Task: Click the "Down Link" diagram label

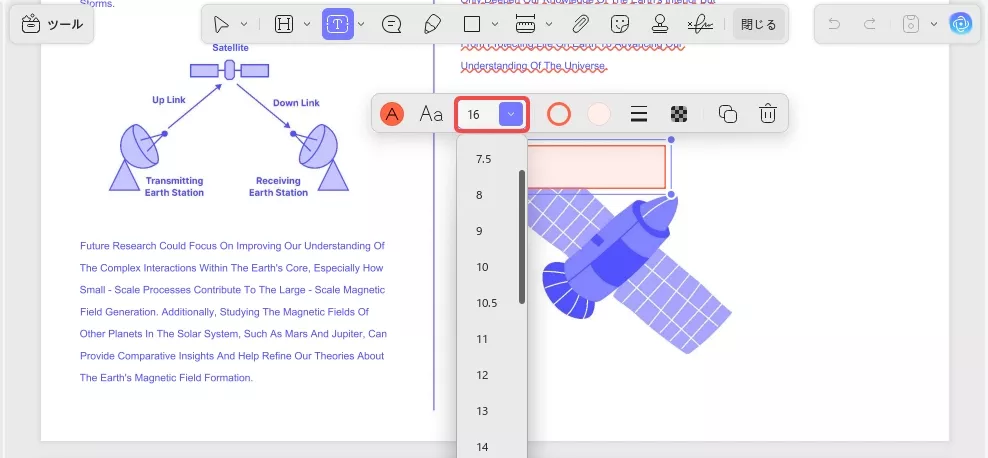Action: pos(296,103)
